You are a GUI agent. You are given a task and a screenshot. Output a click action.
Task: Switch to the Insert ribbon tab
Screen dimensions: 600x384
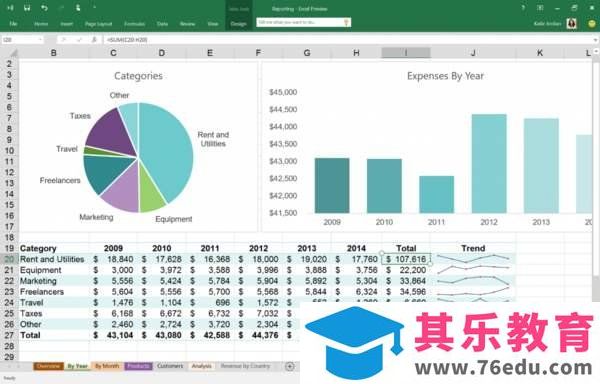point(66,24)
